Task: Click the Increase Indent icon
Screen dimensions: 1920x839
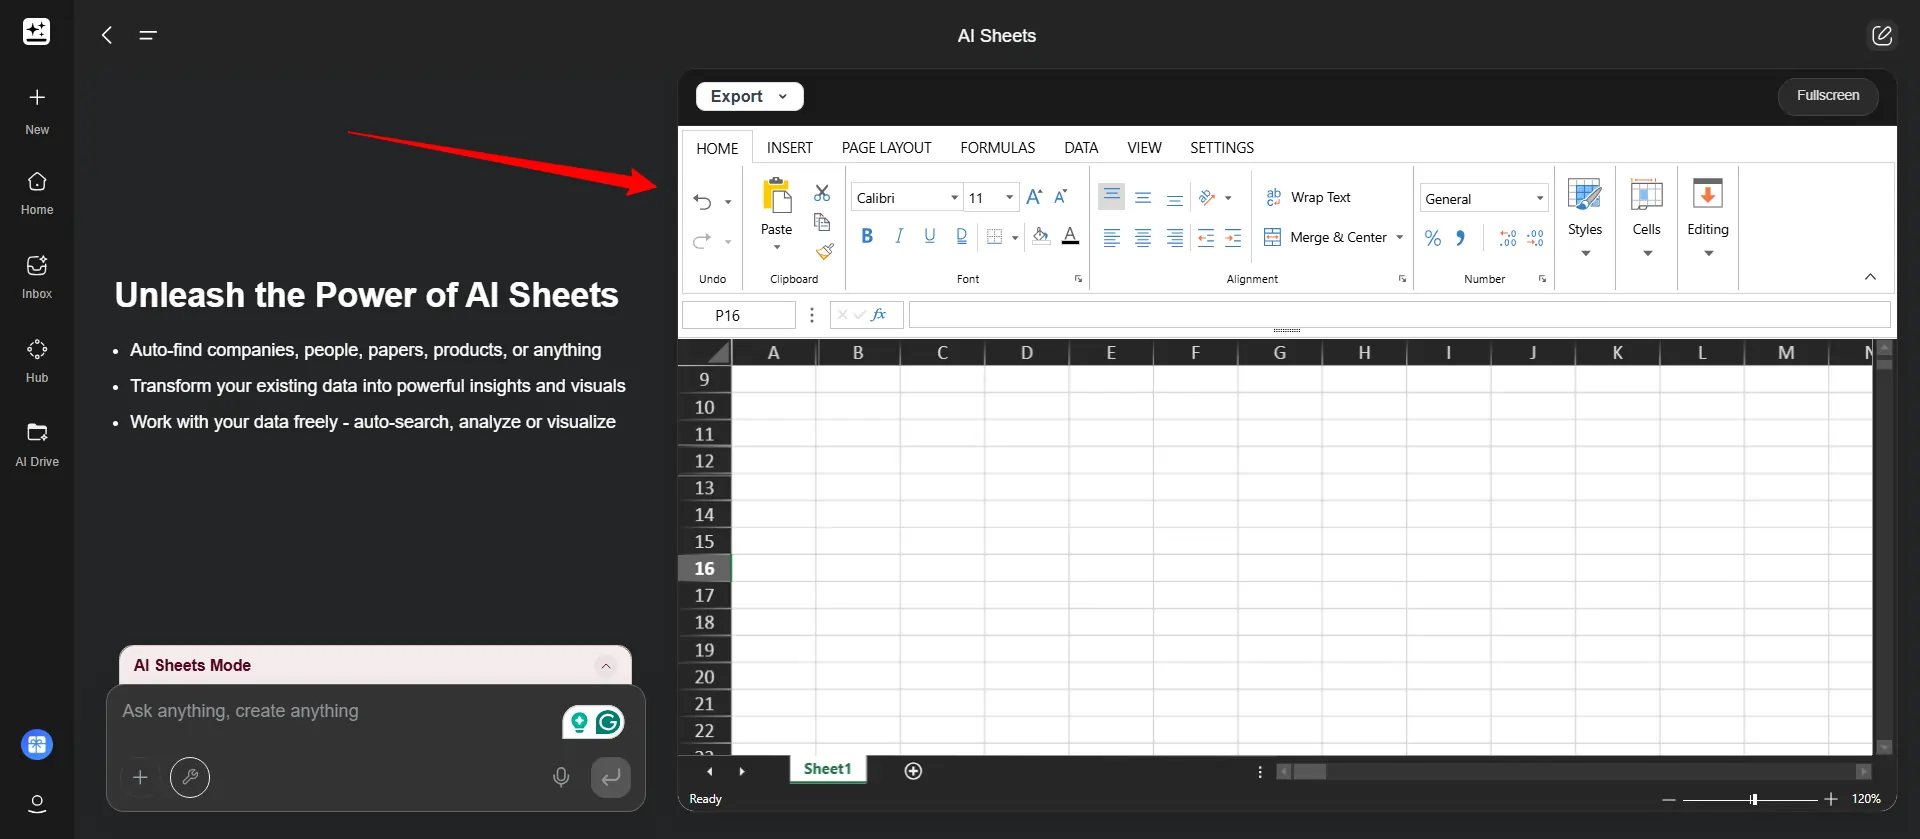Action: [x=1233, y=237]
